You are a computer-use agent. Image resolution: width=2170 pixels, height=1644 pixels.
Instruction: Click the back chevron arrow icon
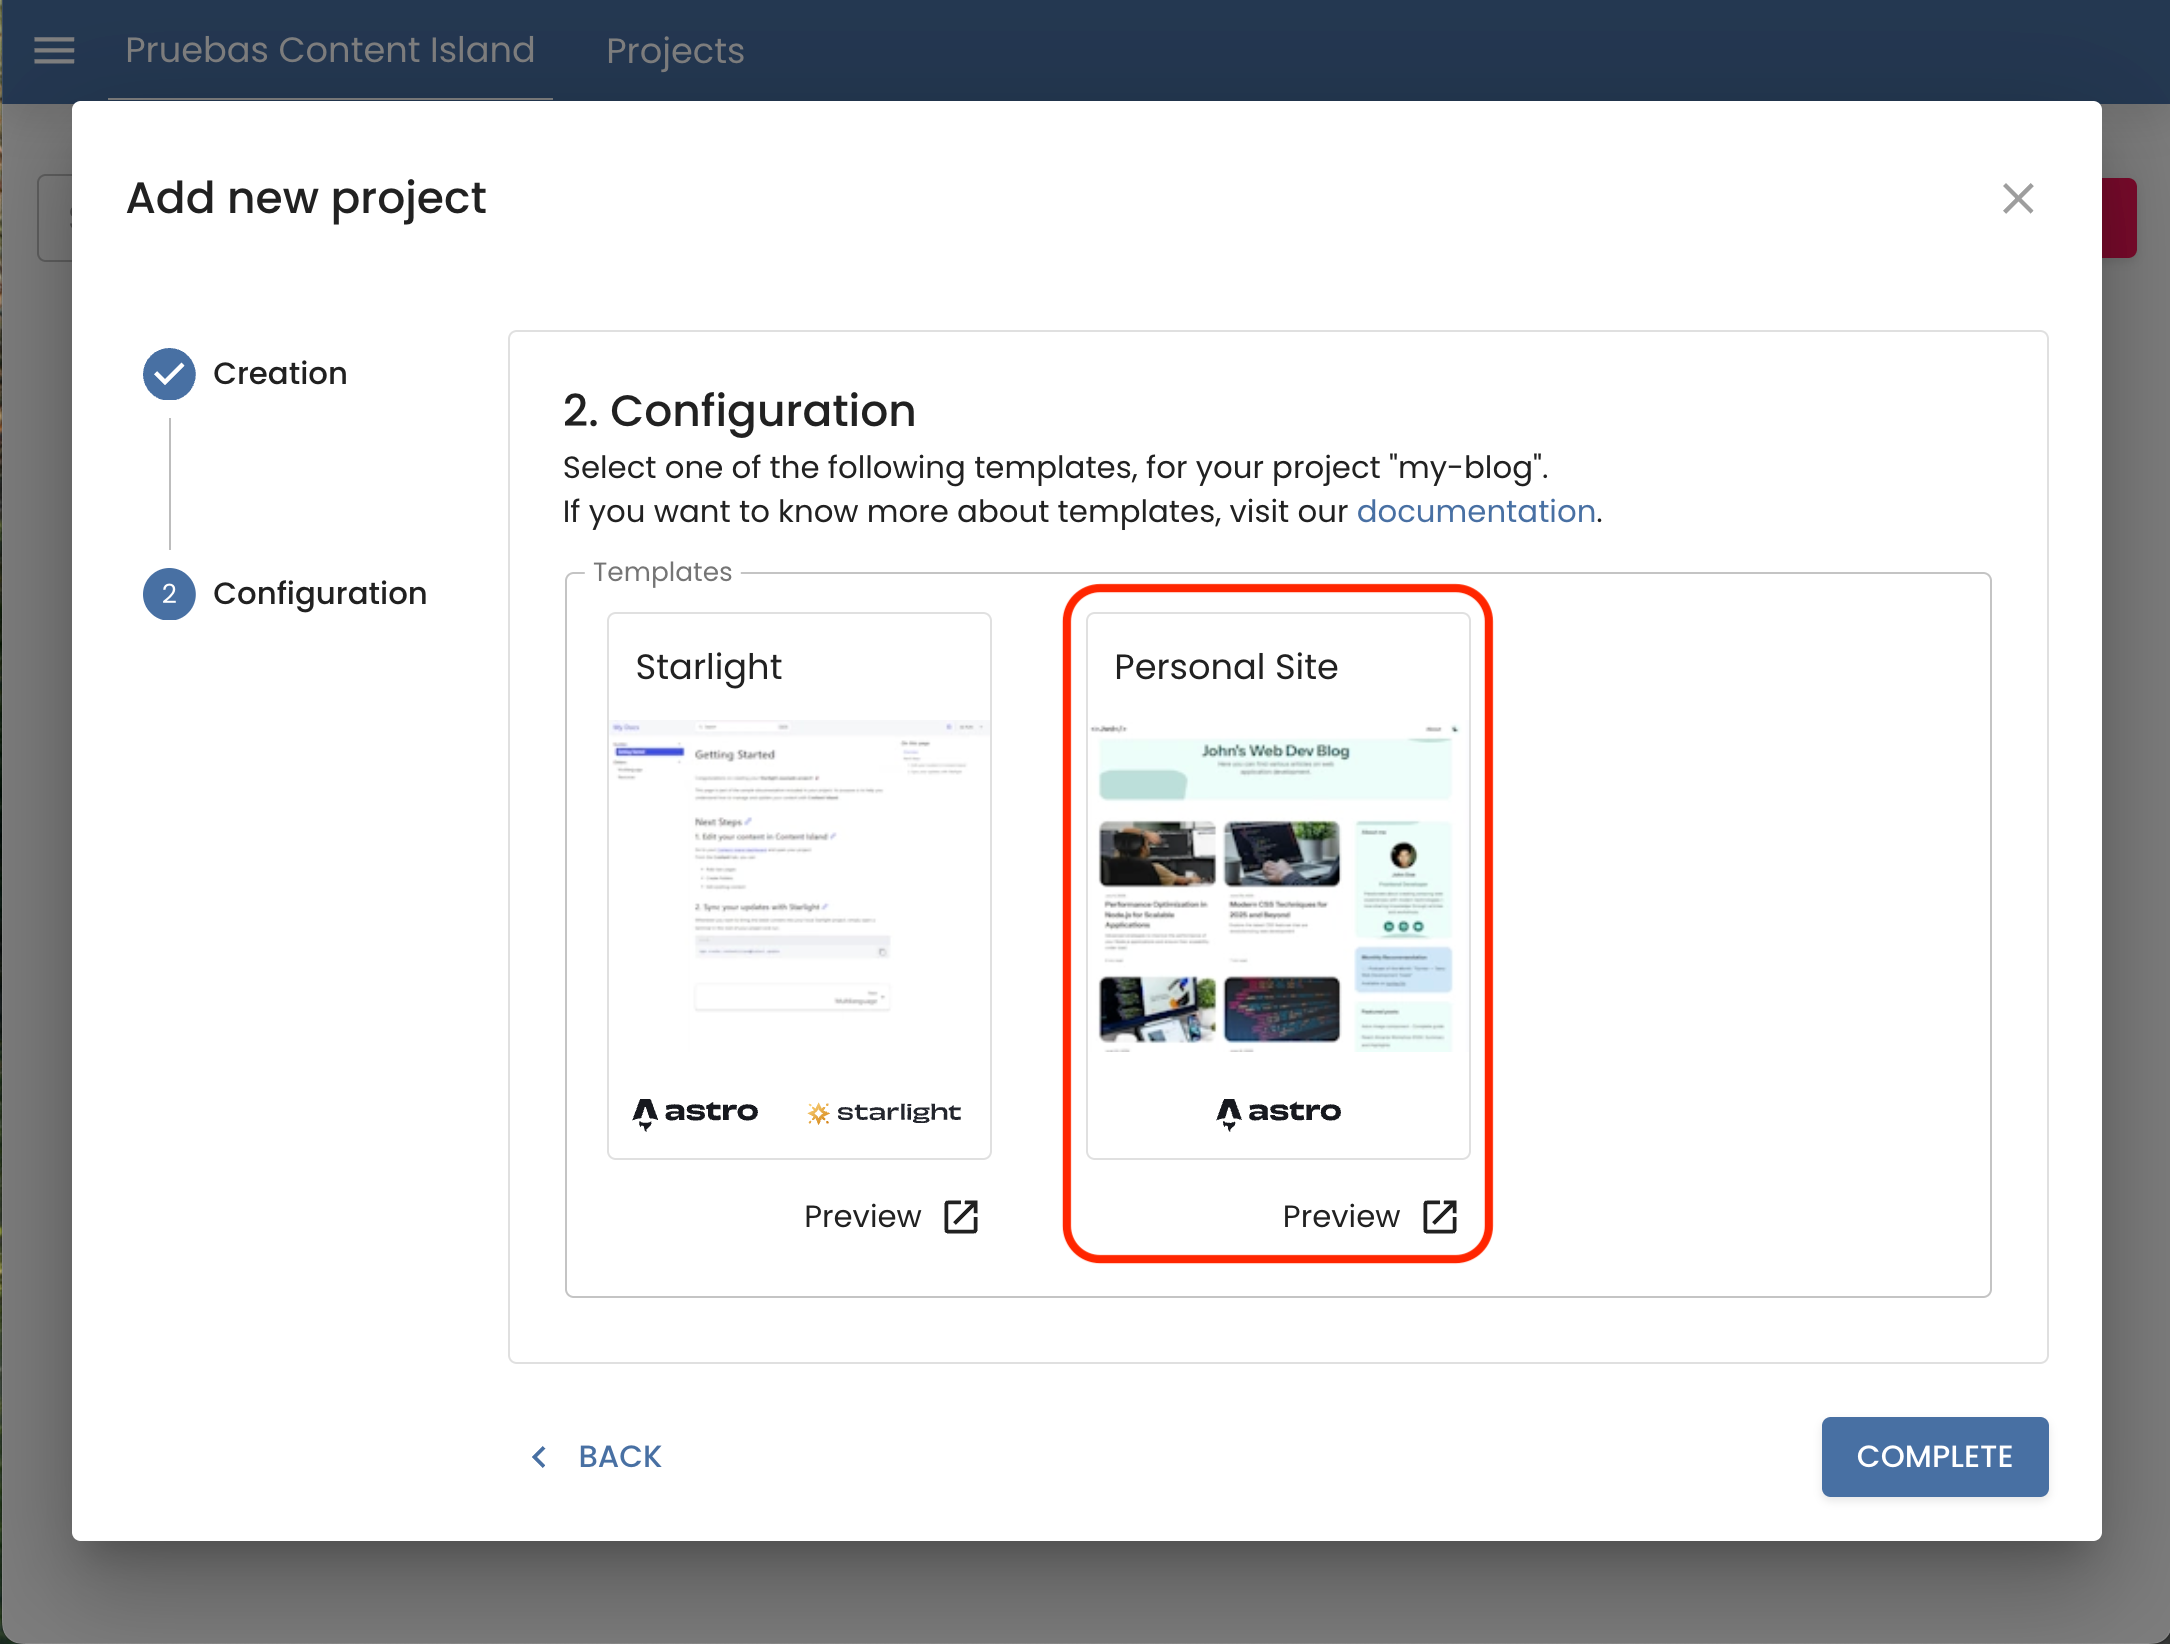pos(539,1457)
